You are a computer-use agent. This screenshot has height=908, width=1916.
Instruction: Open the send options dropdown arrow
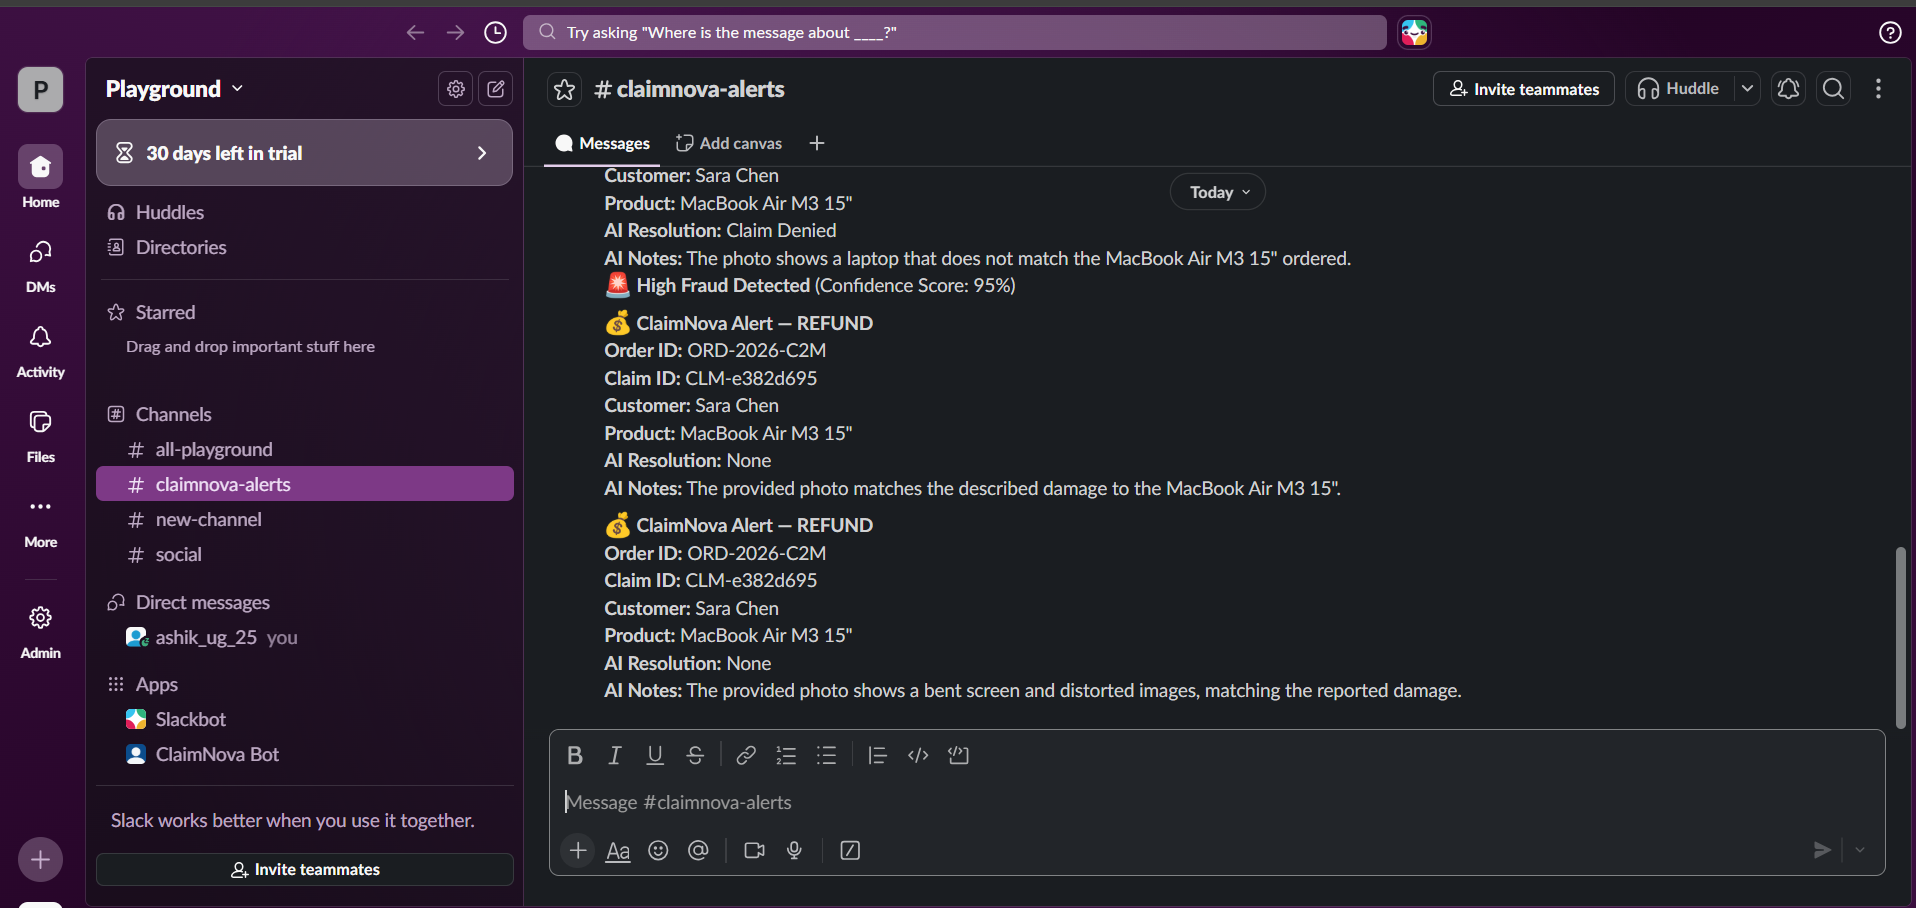[1860, 850]
